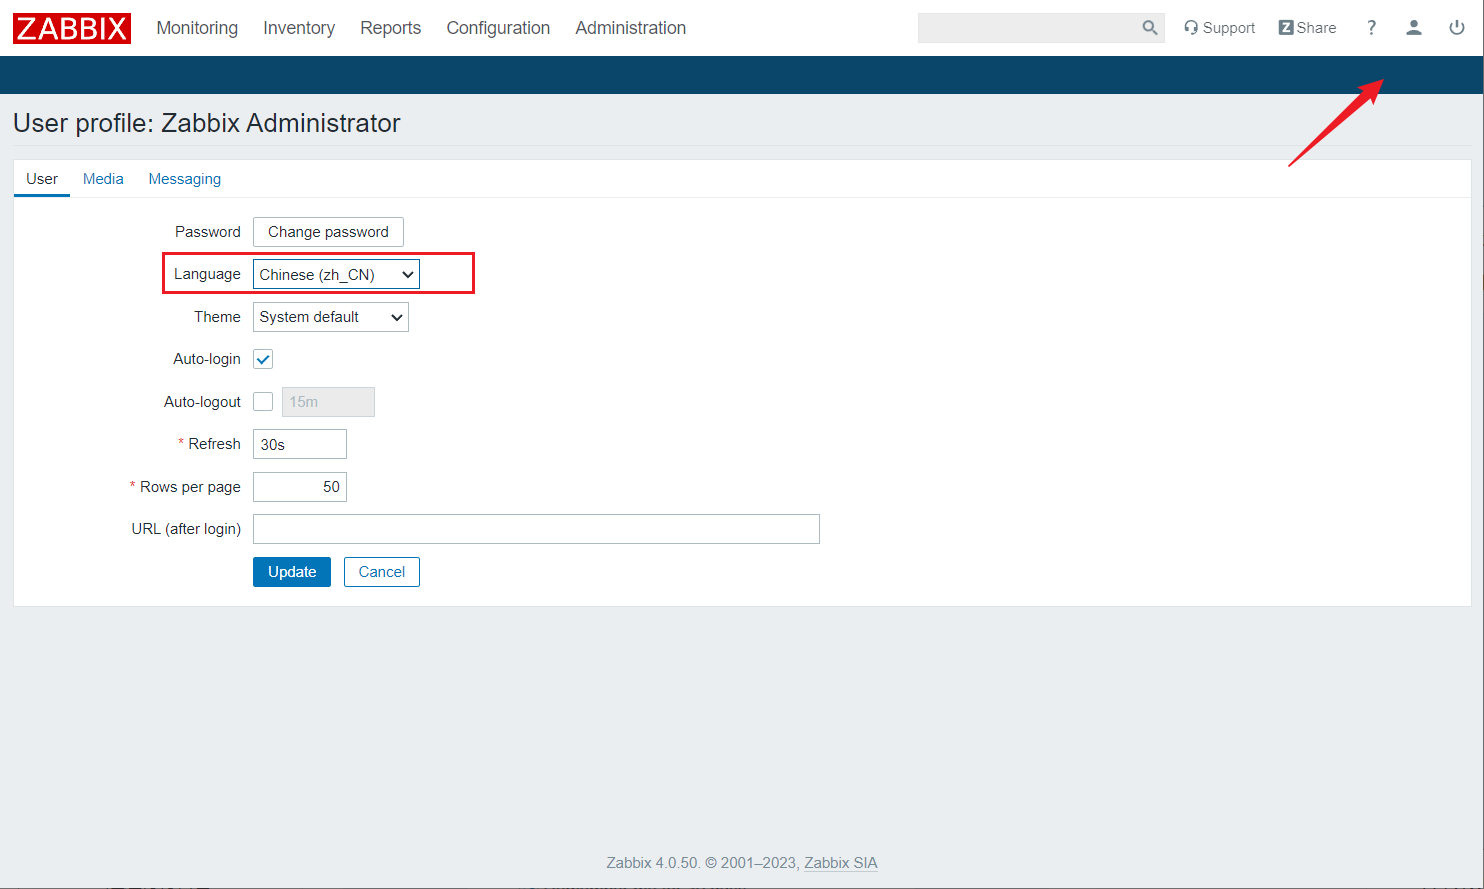Click the Auto-login label

pos(207,359)
